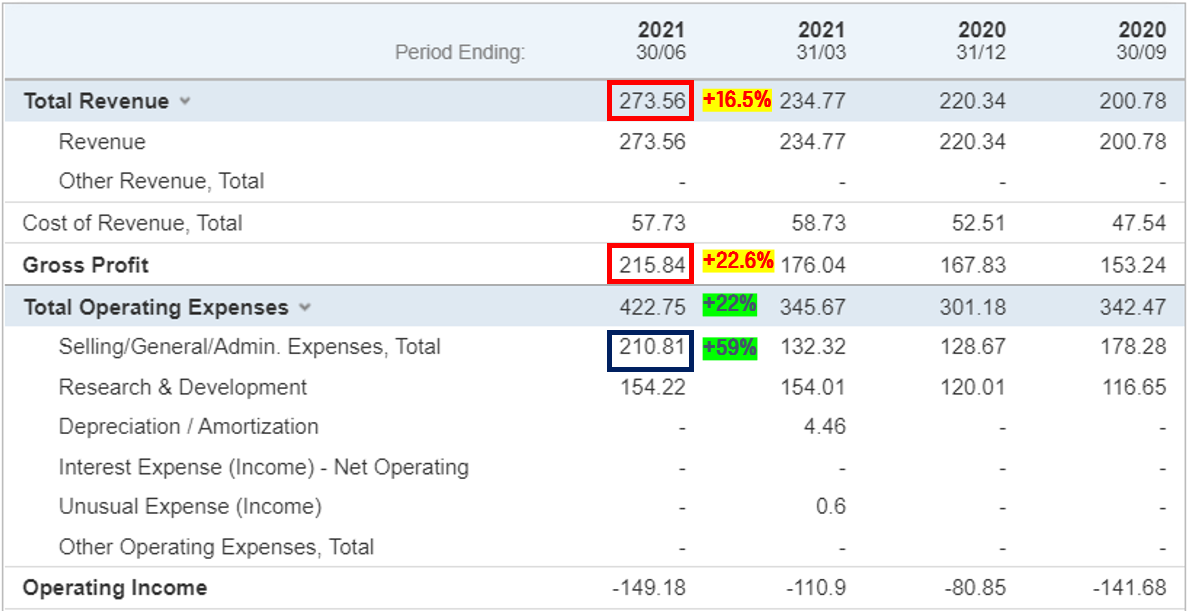
Task: Select SG&A expenses value 210.81
Action: (652, 347)
